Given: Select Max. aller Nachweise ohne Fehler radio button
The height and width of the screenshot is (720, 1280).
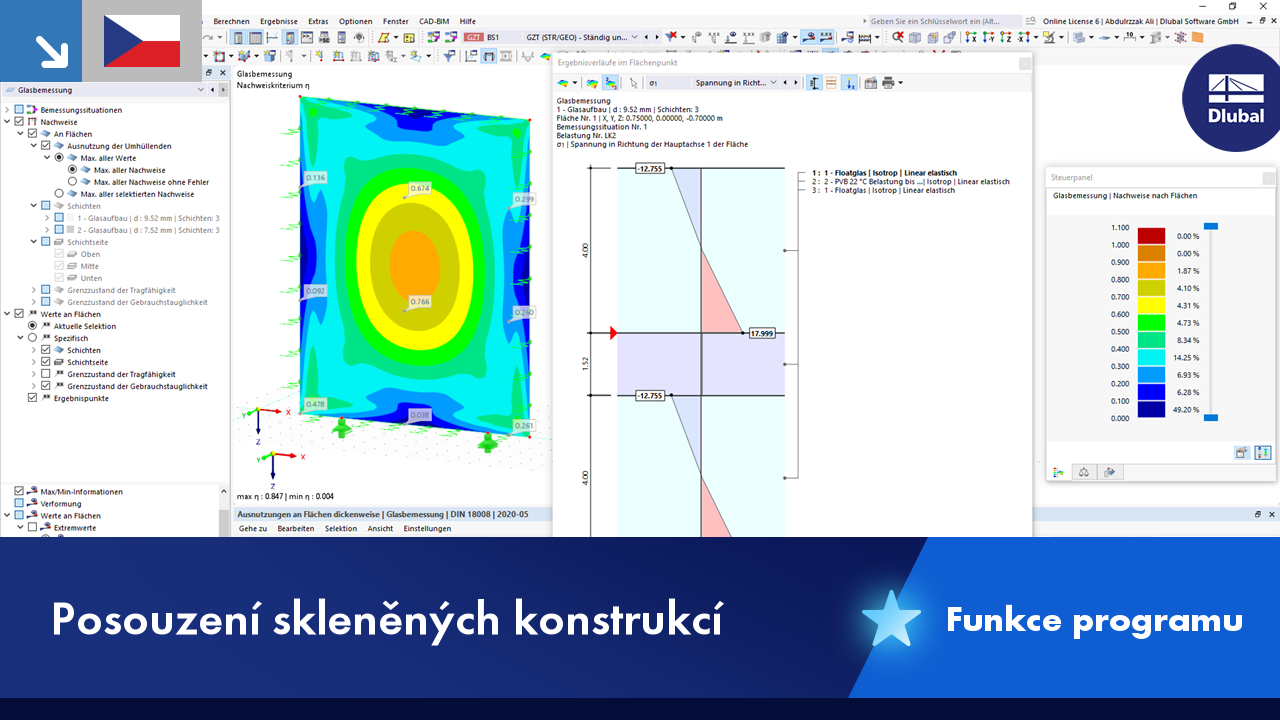Looking at the screenshot, I should point(72,182).
